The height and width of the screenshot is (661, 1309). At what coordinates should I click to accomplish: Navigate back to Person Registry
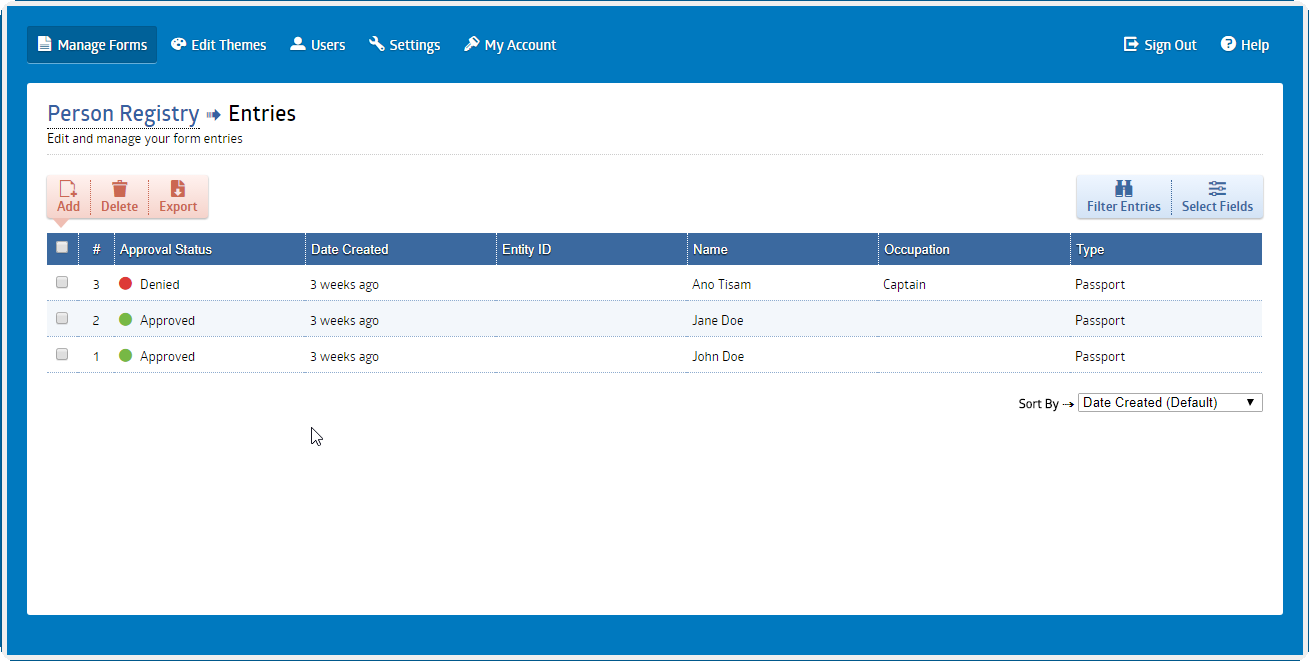[x=123, y=113]
